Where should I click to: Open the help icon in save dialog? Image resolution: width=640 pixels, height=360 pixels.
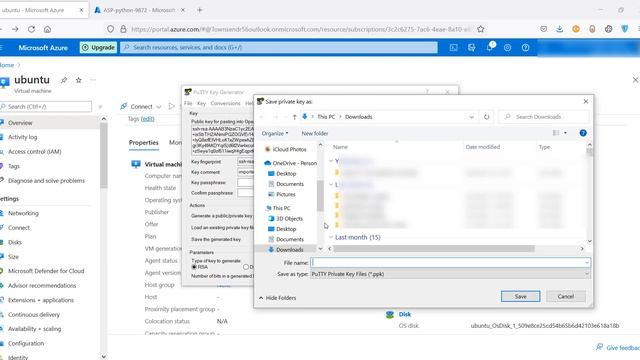pyautogui.click(x=583, y=133)
